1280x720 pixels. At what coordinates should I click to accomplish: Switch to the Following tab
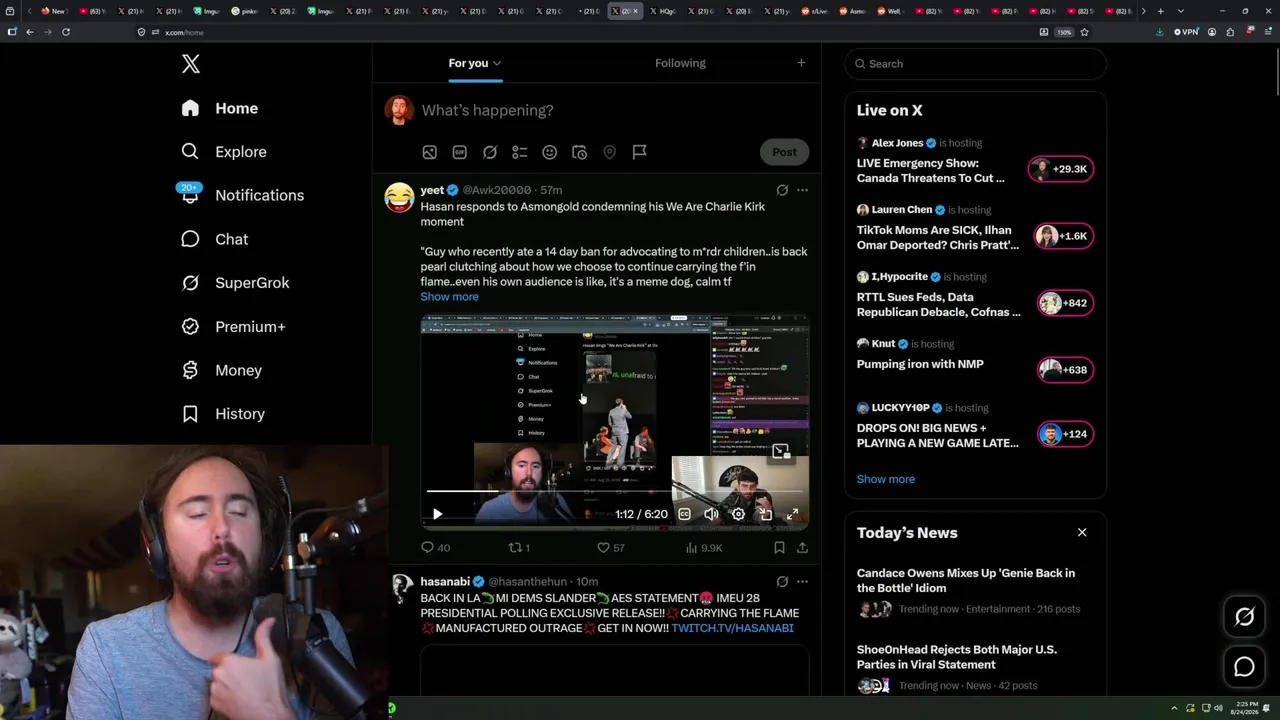(x=680, y=63)
